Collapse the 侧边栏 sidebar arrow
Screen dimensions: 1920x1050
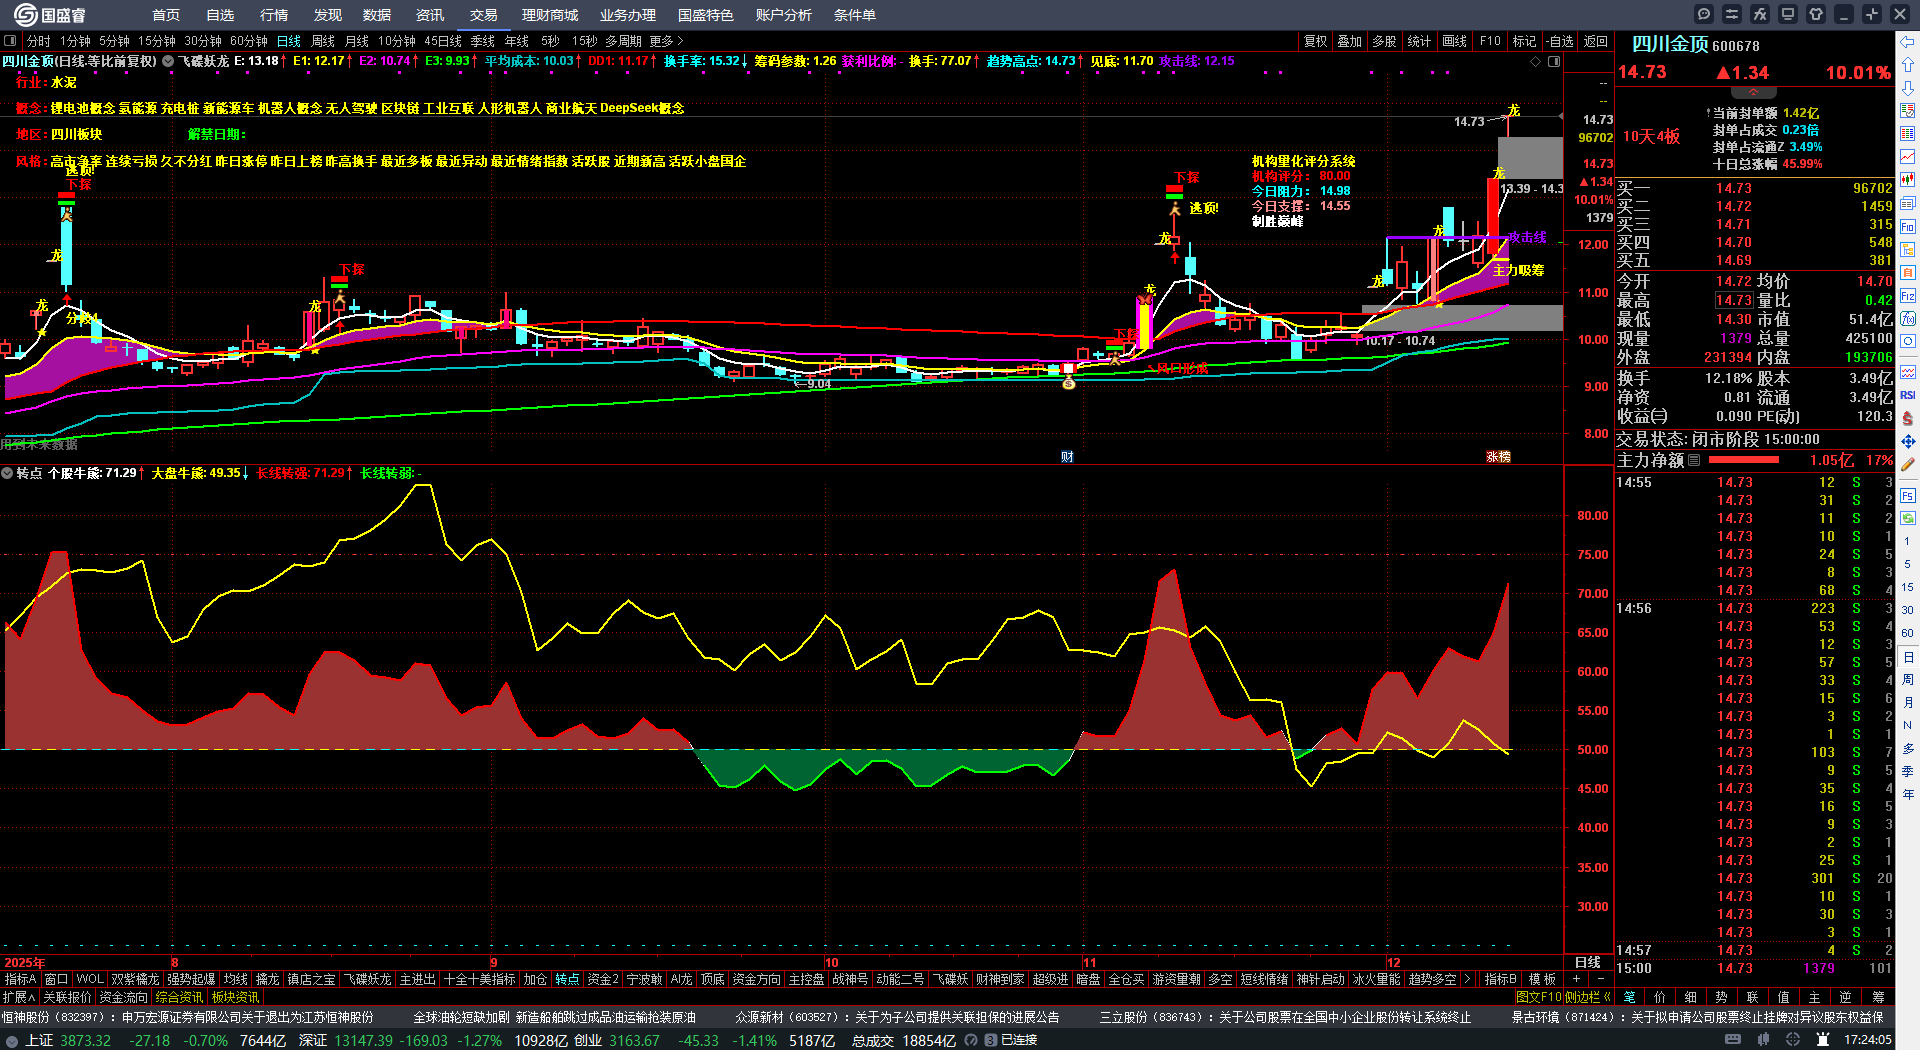coord(1607,997)
